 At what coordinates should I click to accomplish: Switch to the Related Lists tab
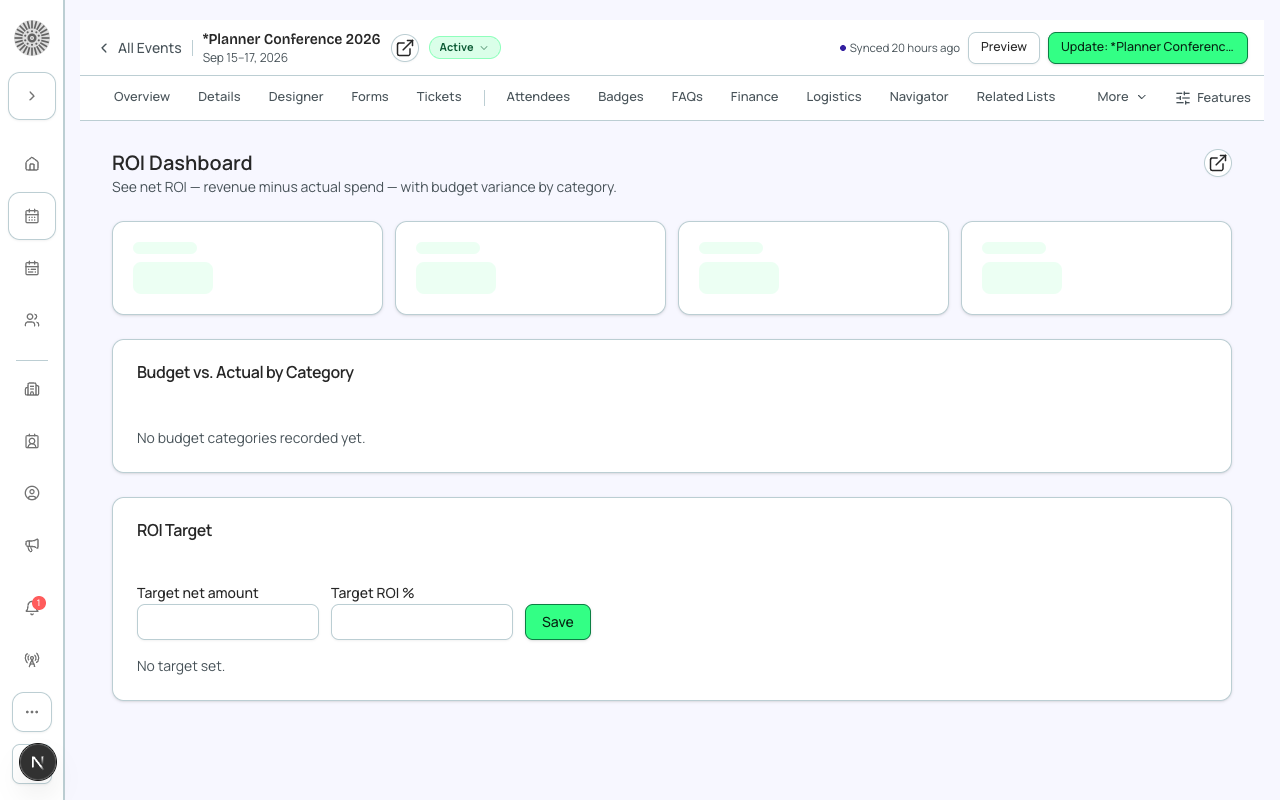tap(1016, 97)
